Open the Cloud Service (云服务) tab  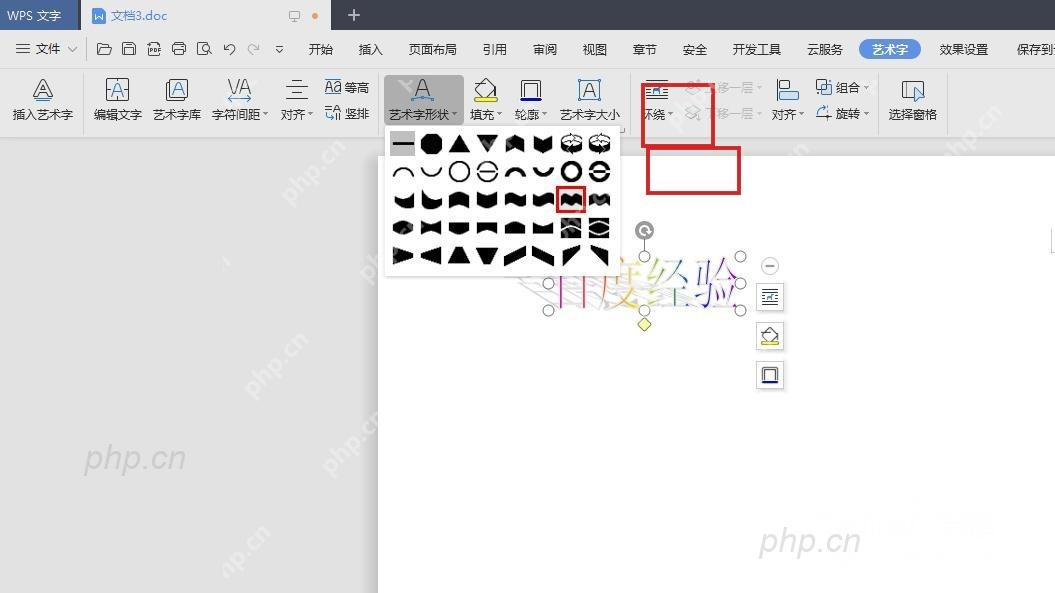coord(824,49)
